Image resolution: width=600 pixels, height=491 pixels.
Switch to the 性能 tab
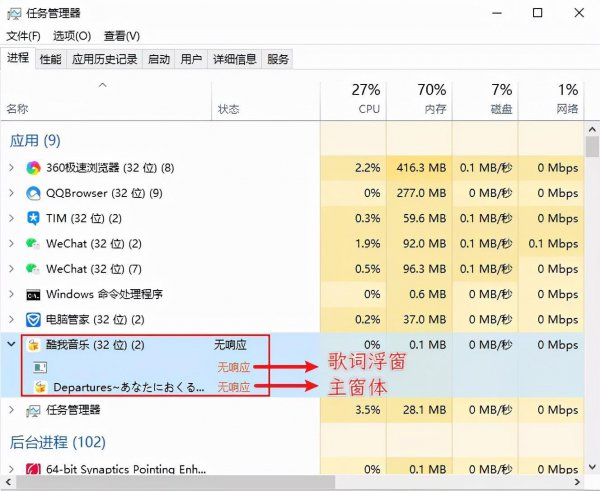pos(51,59)
